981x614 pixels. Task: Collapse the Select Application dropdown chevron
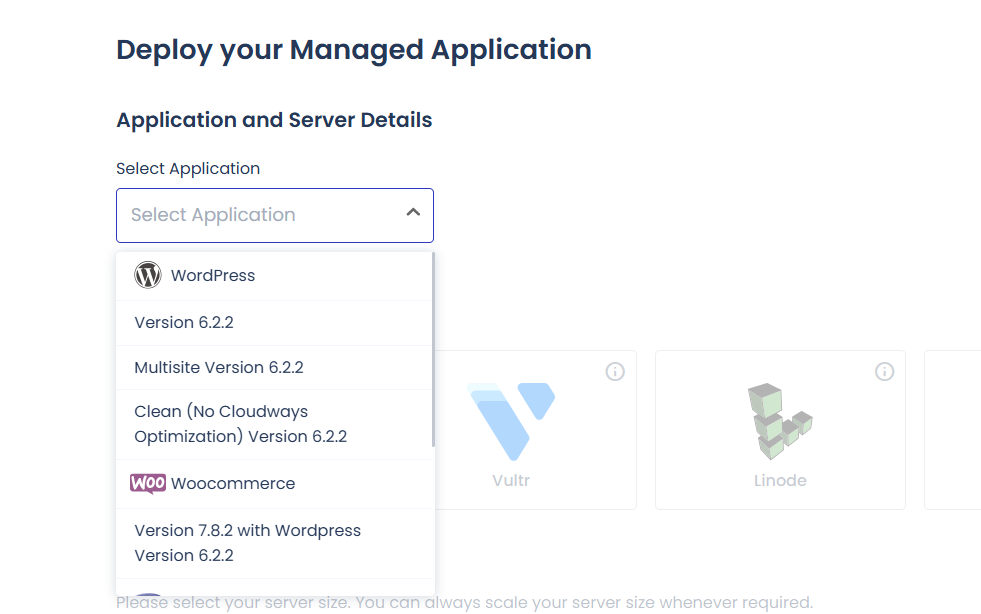[413, 213]
